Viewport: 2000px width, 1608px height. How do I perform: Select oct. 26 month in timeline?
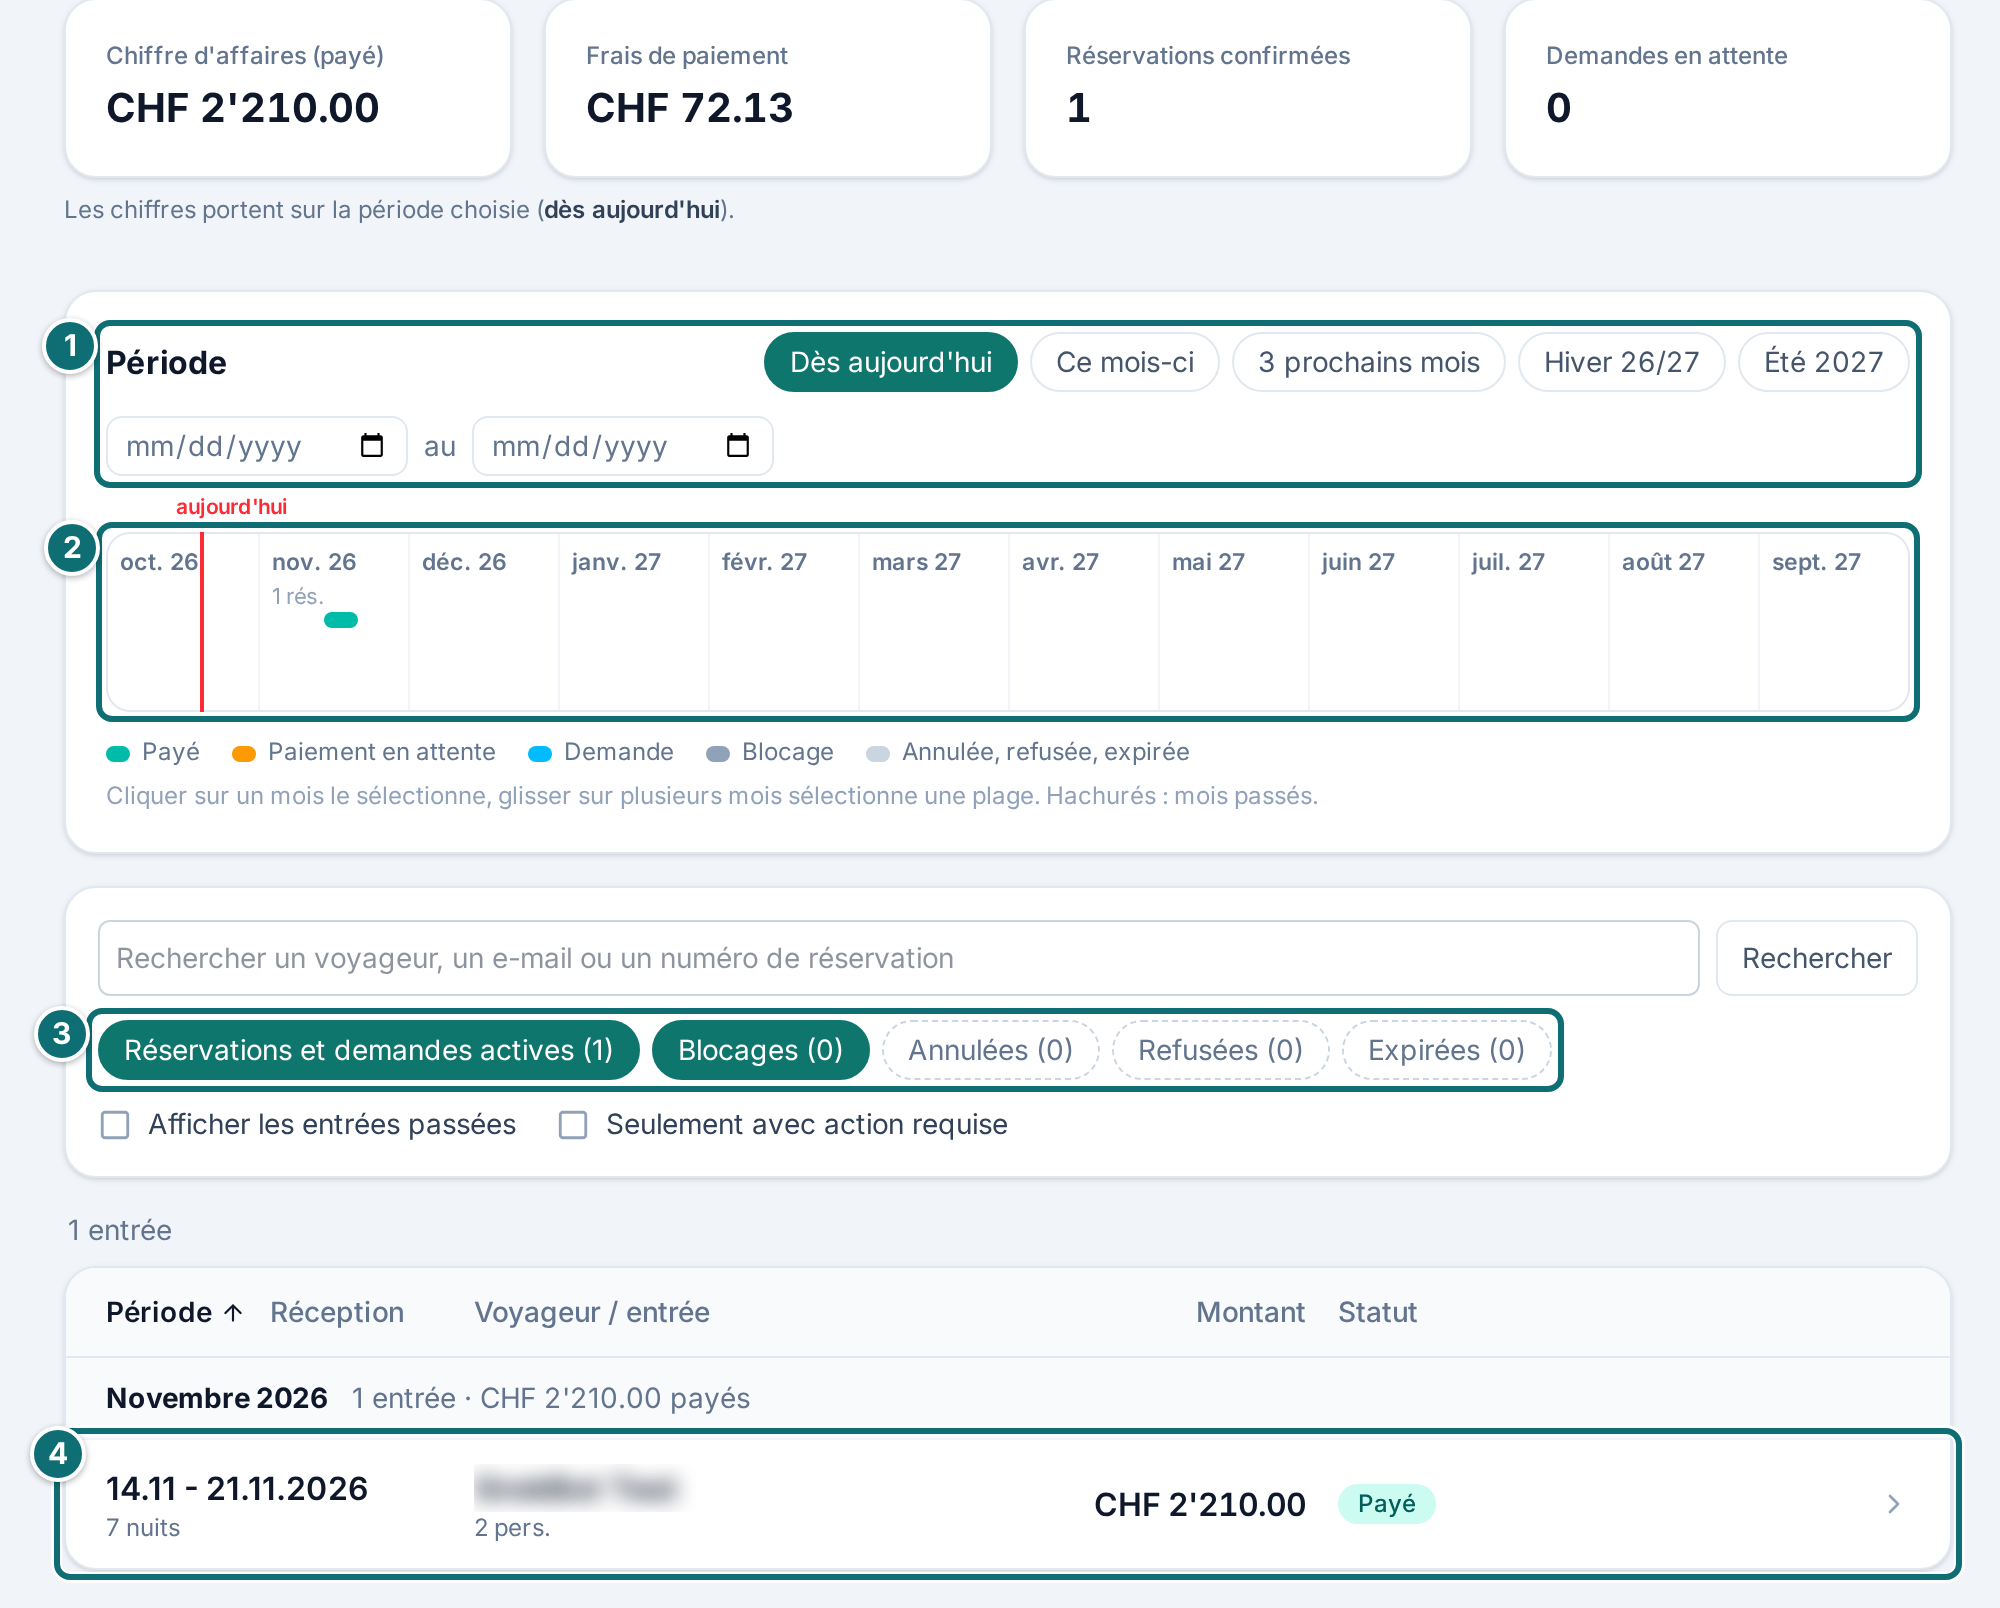pos(184,622)
